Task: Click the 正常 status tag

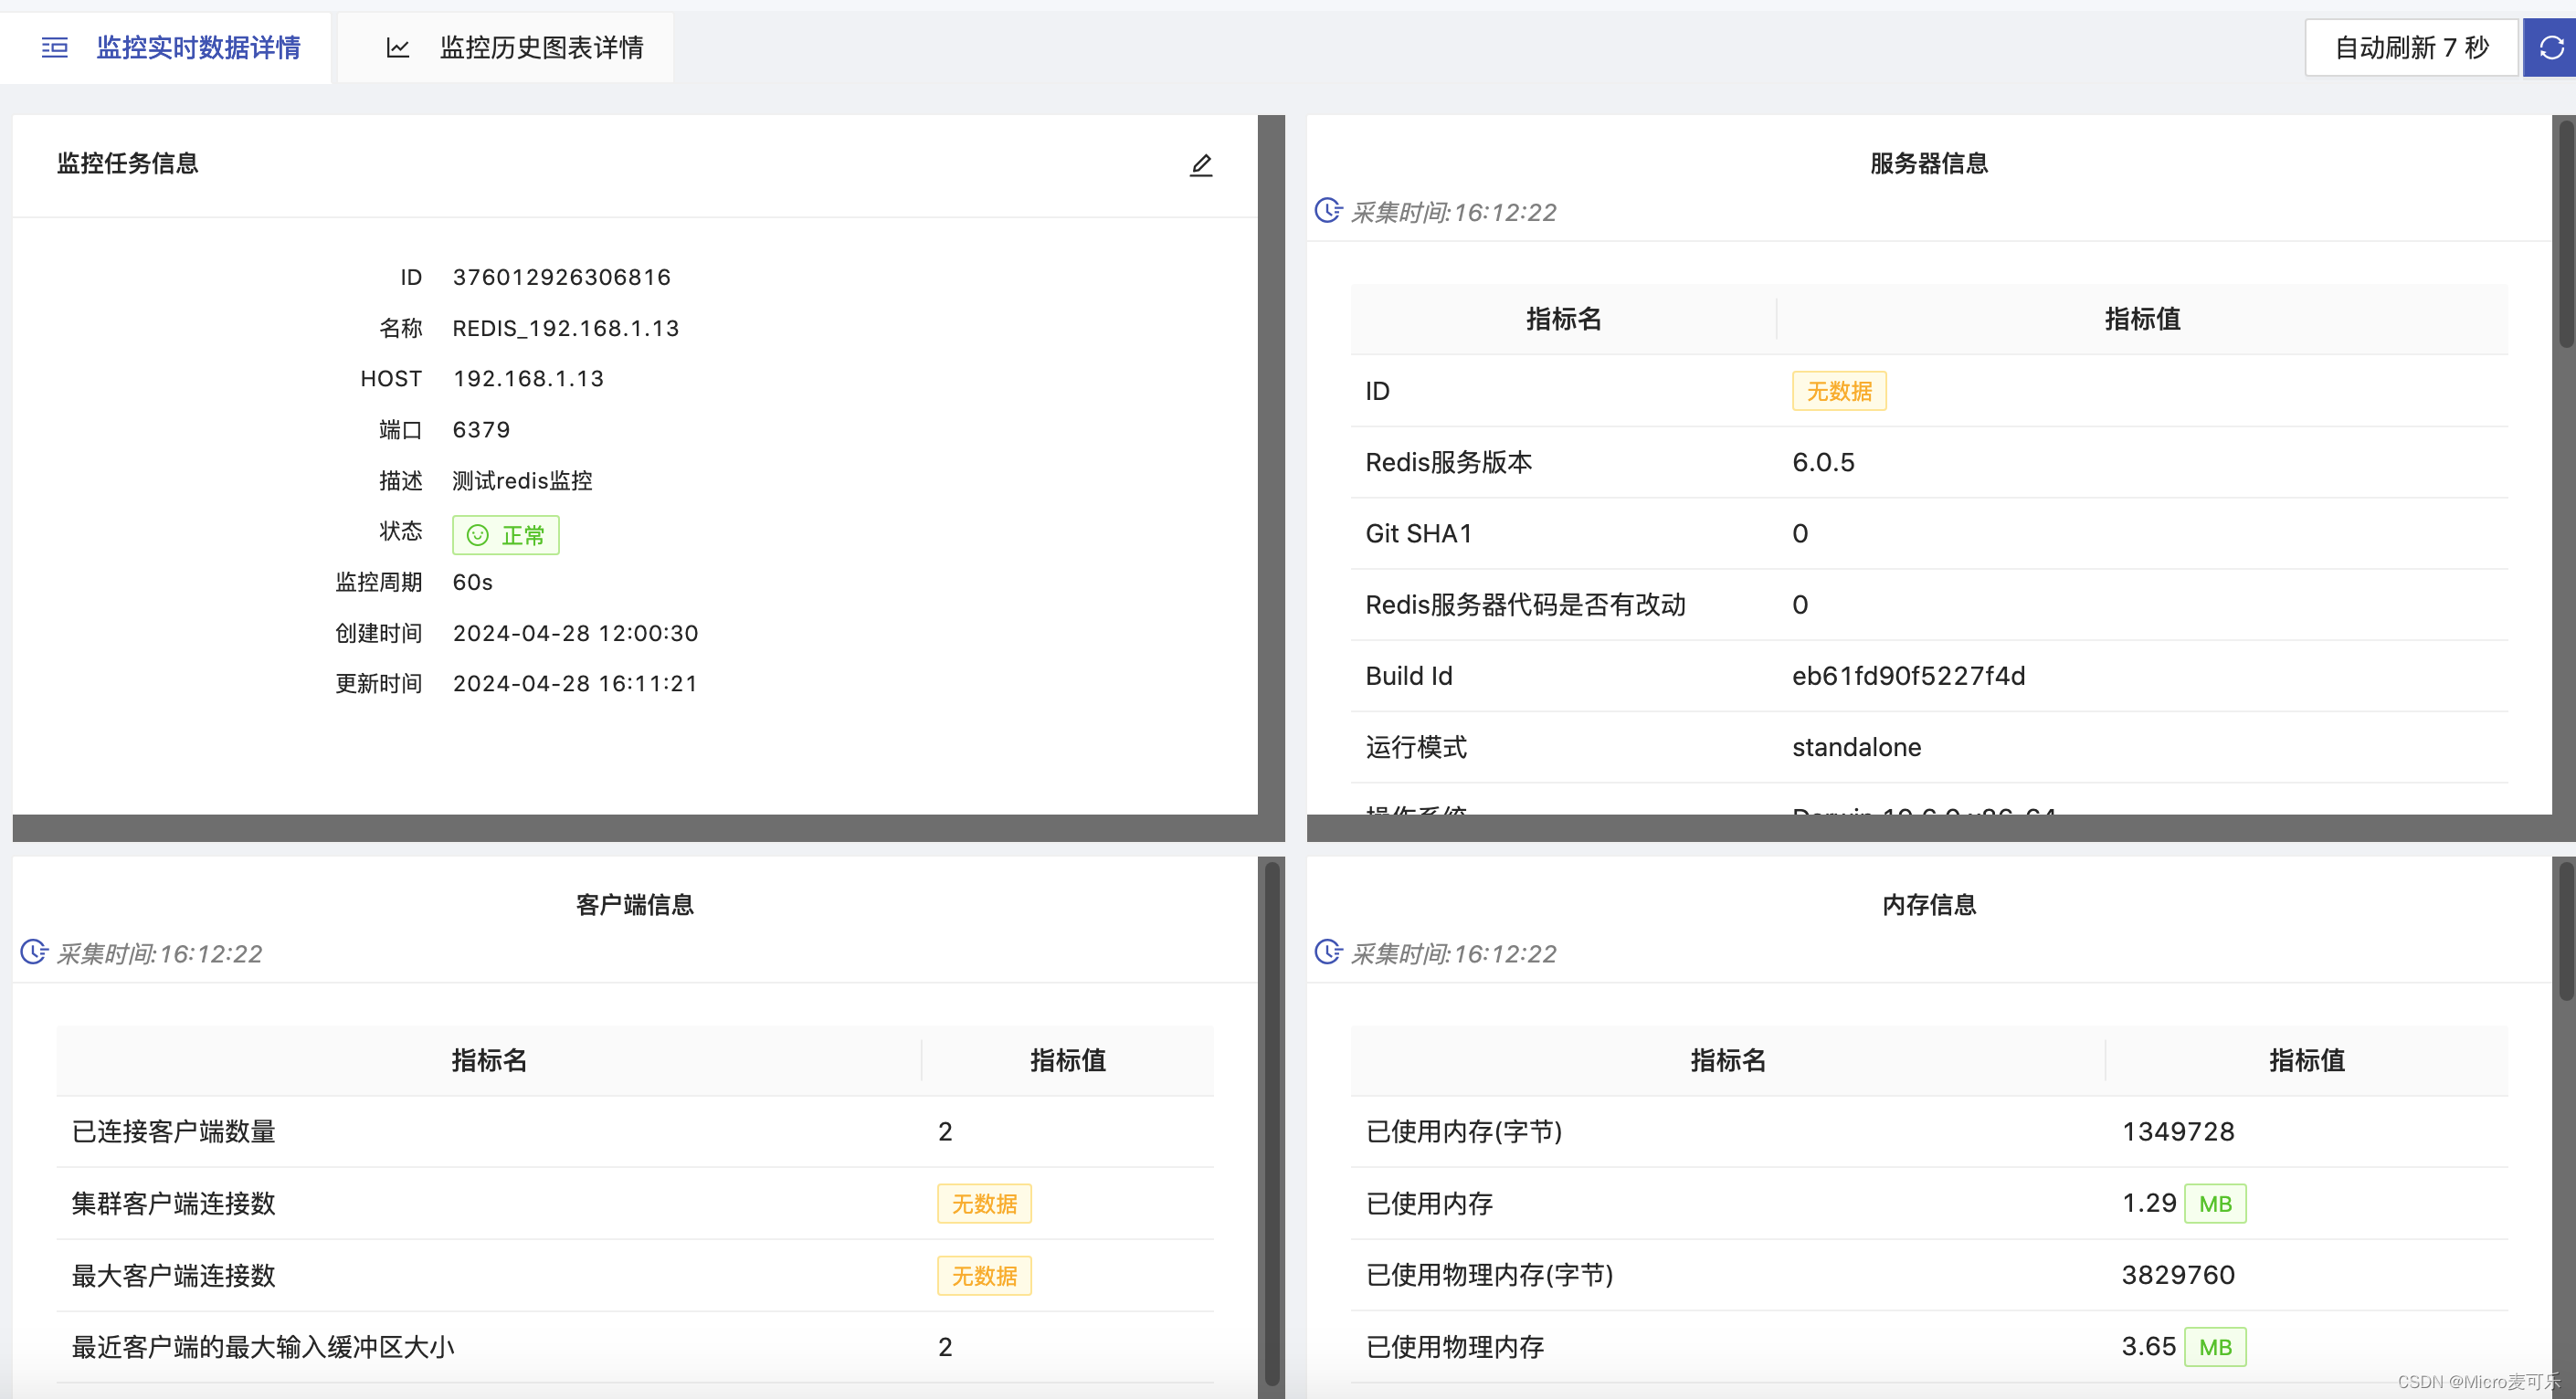Action: coord(506,535)
